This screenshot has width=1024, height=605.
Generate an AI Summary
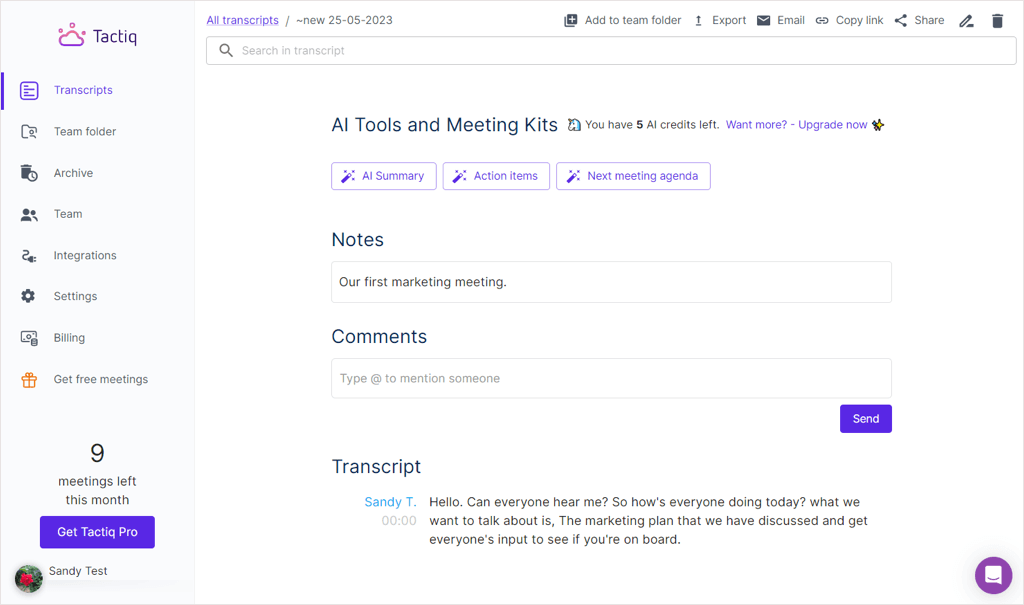pyautogui.click(x=383, y=176)
